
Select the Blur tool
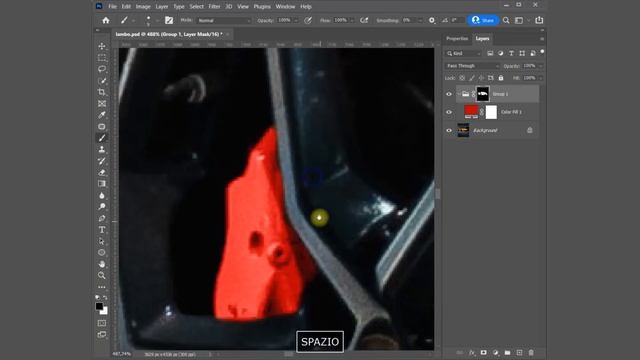coord(102,196)
